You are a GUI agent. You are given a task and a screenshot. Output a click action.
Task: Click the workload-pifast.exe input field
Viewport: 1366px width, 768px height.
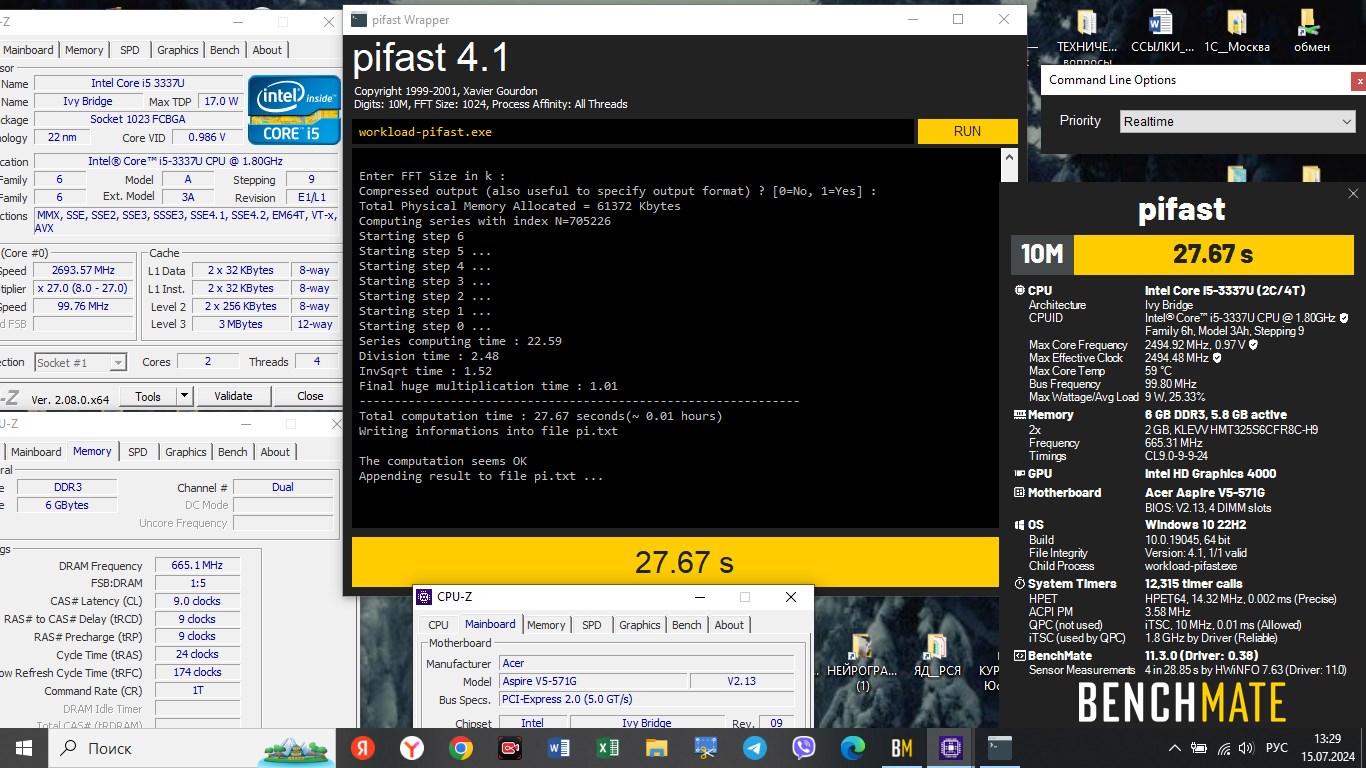click(632, 131)
